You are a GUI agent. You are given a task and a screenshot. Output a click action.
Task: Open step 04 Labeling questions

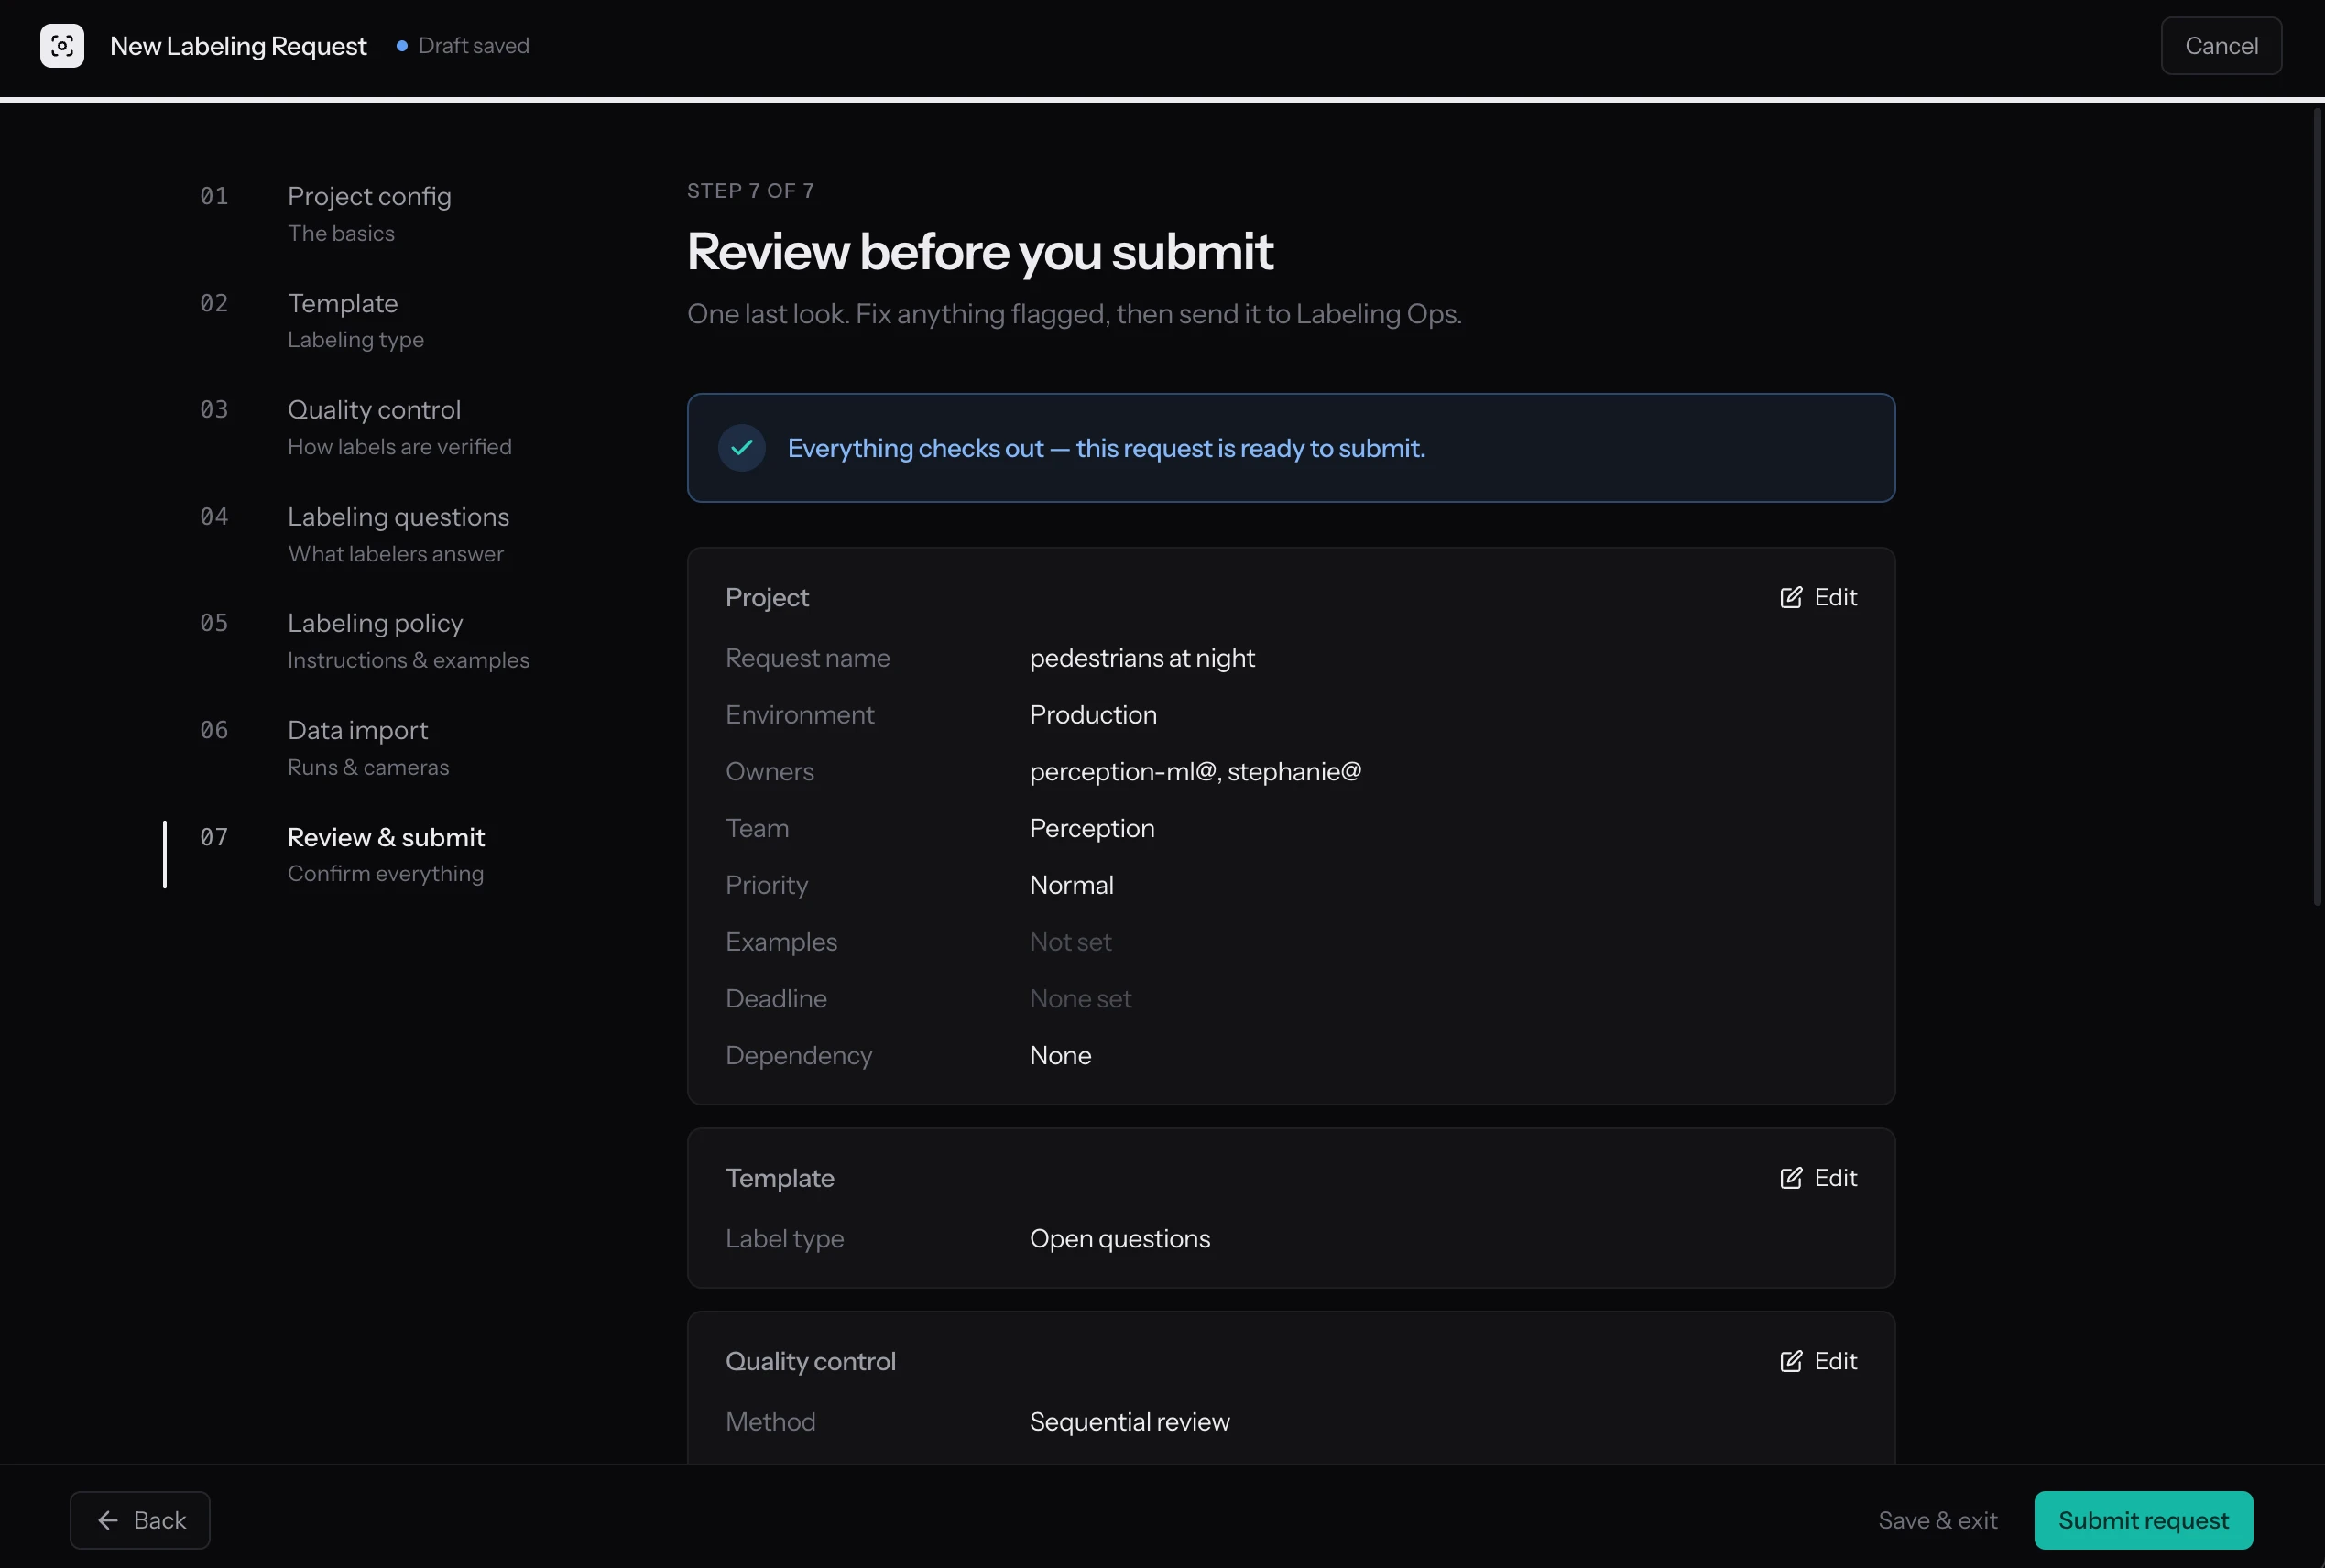pyautogui.click(x=370, y=534)
